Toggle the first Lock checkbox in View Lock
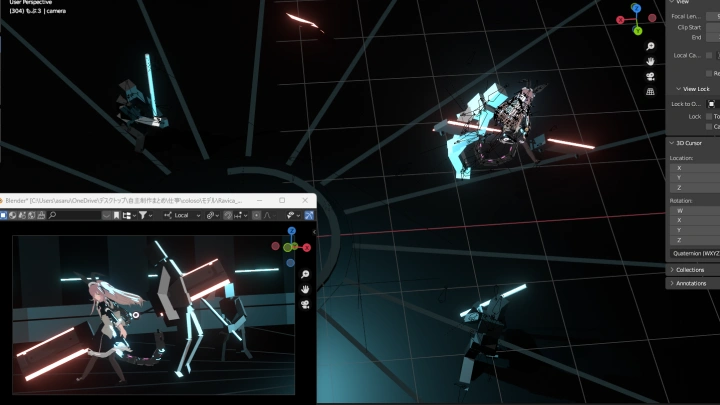 click(709, 117)
